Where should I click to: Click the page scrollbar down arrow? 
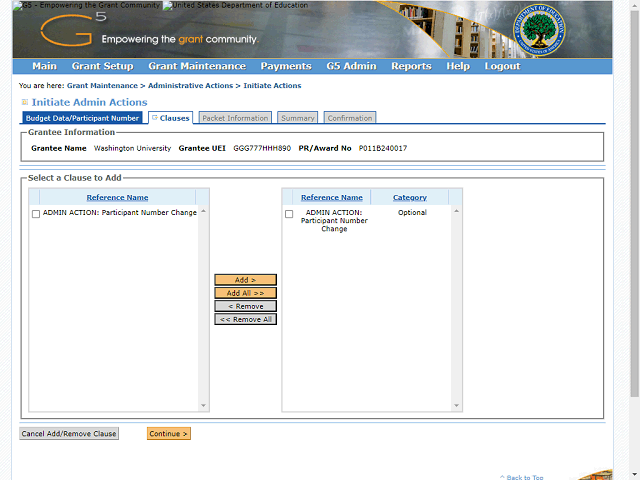pyautogui.click(x=635, y=475)
